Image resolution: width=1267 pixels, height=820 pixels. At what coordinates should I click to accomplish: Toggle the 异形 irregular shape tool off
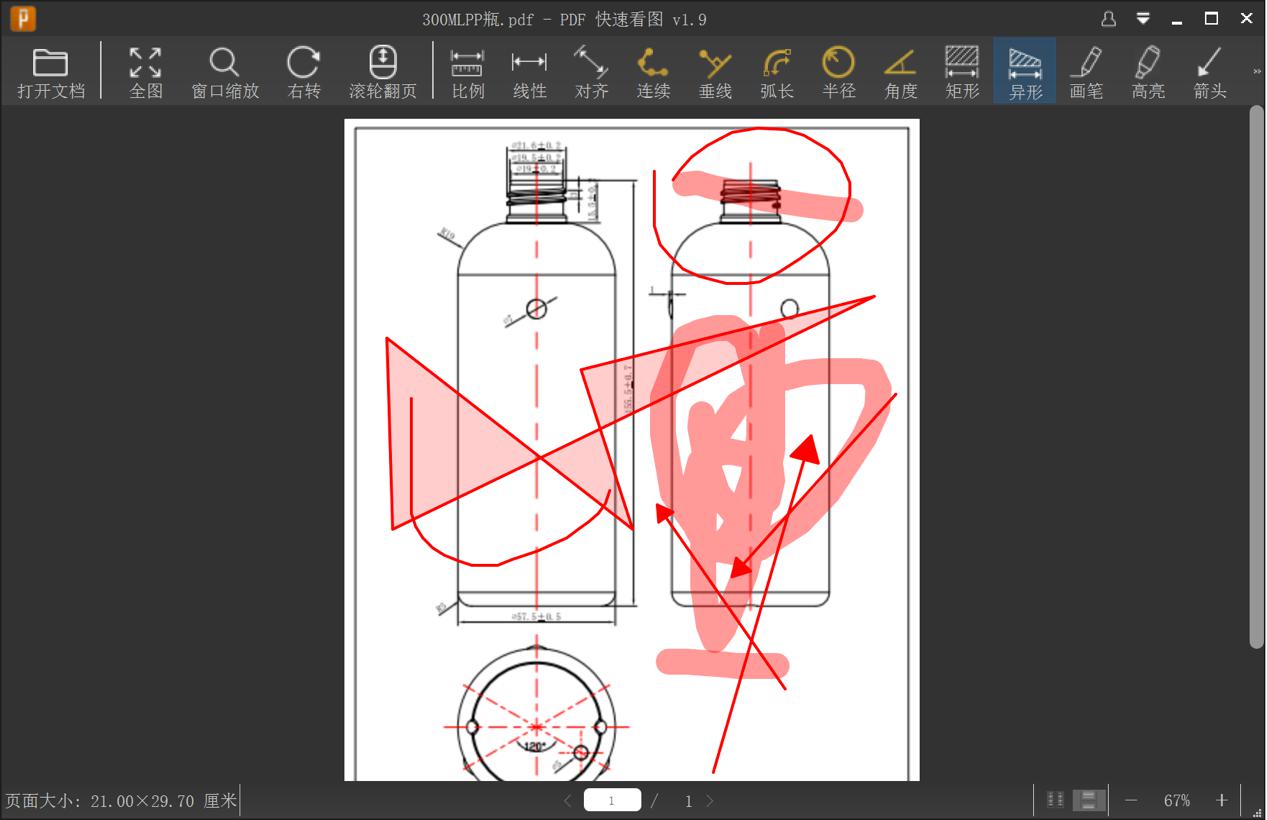[1024, 70]
